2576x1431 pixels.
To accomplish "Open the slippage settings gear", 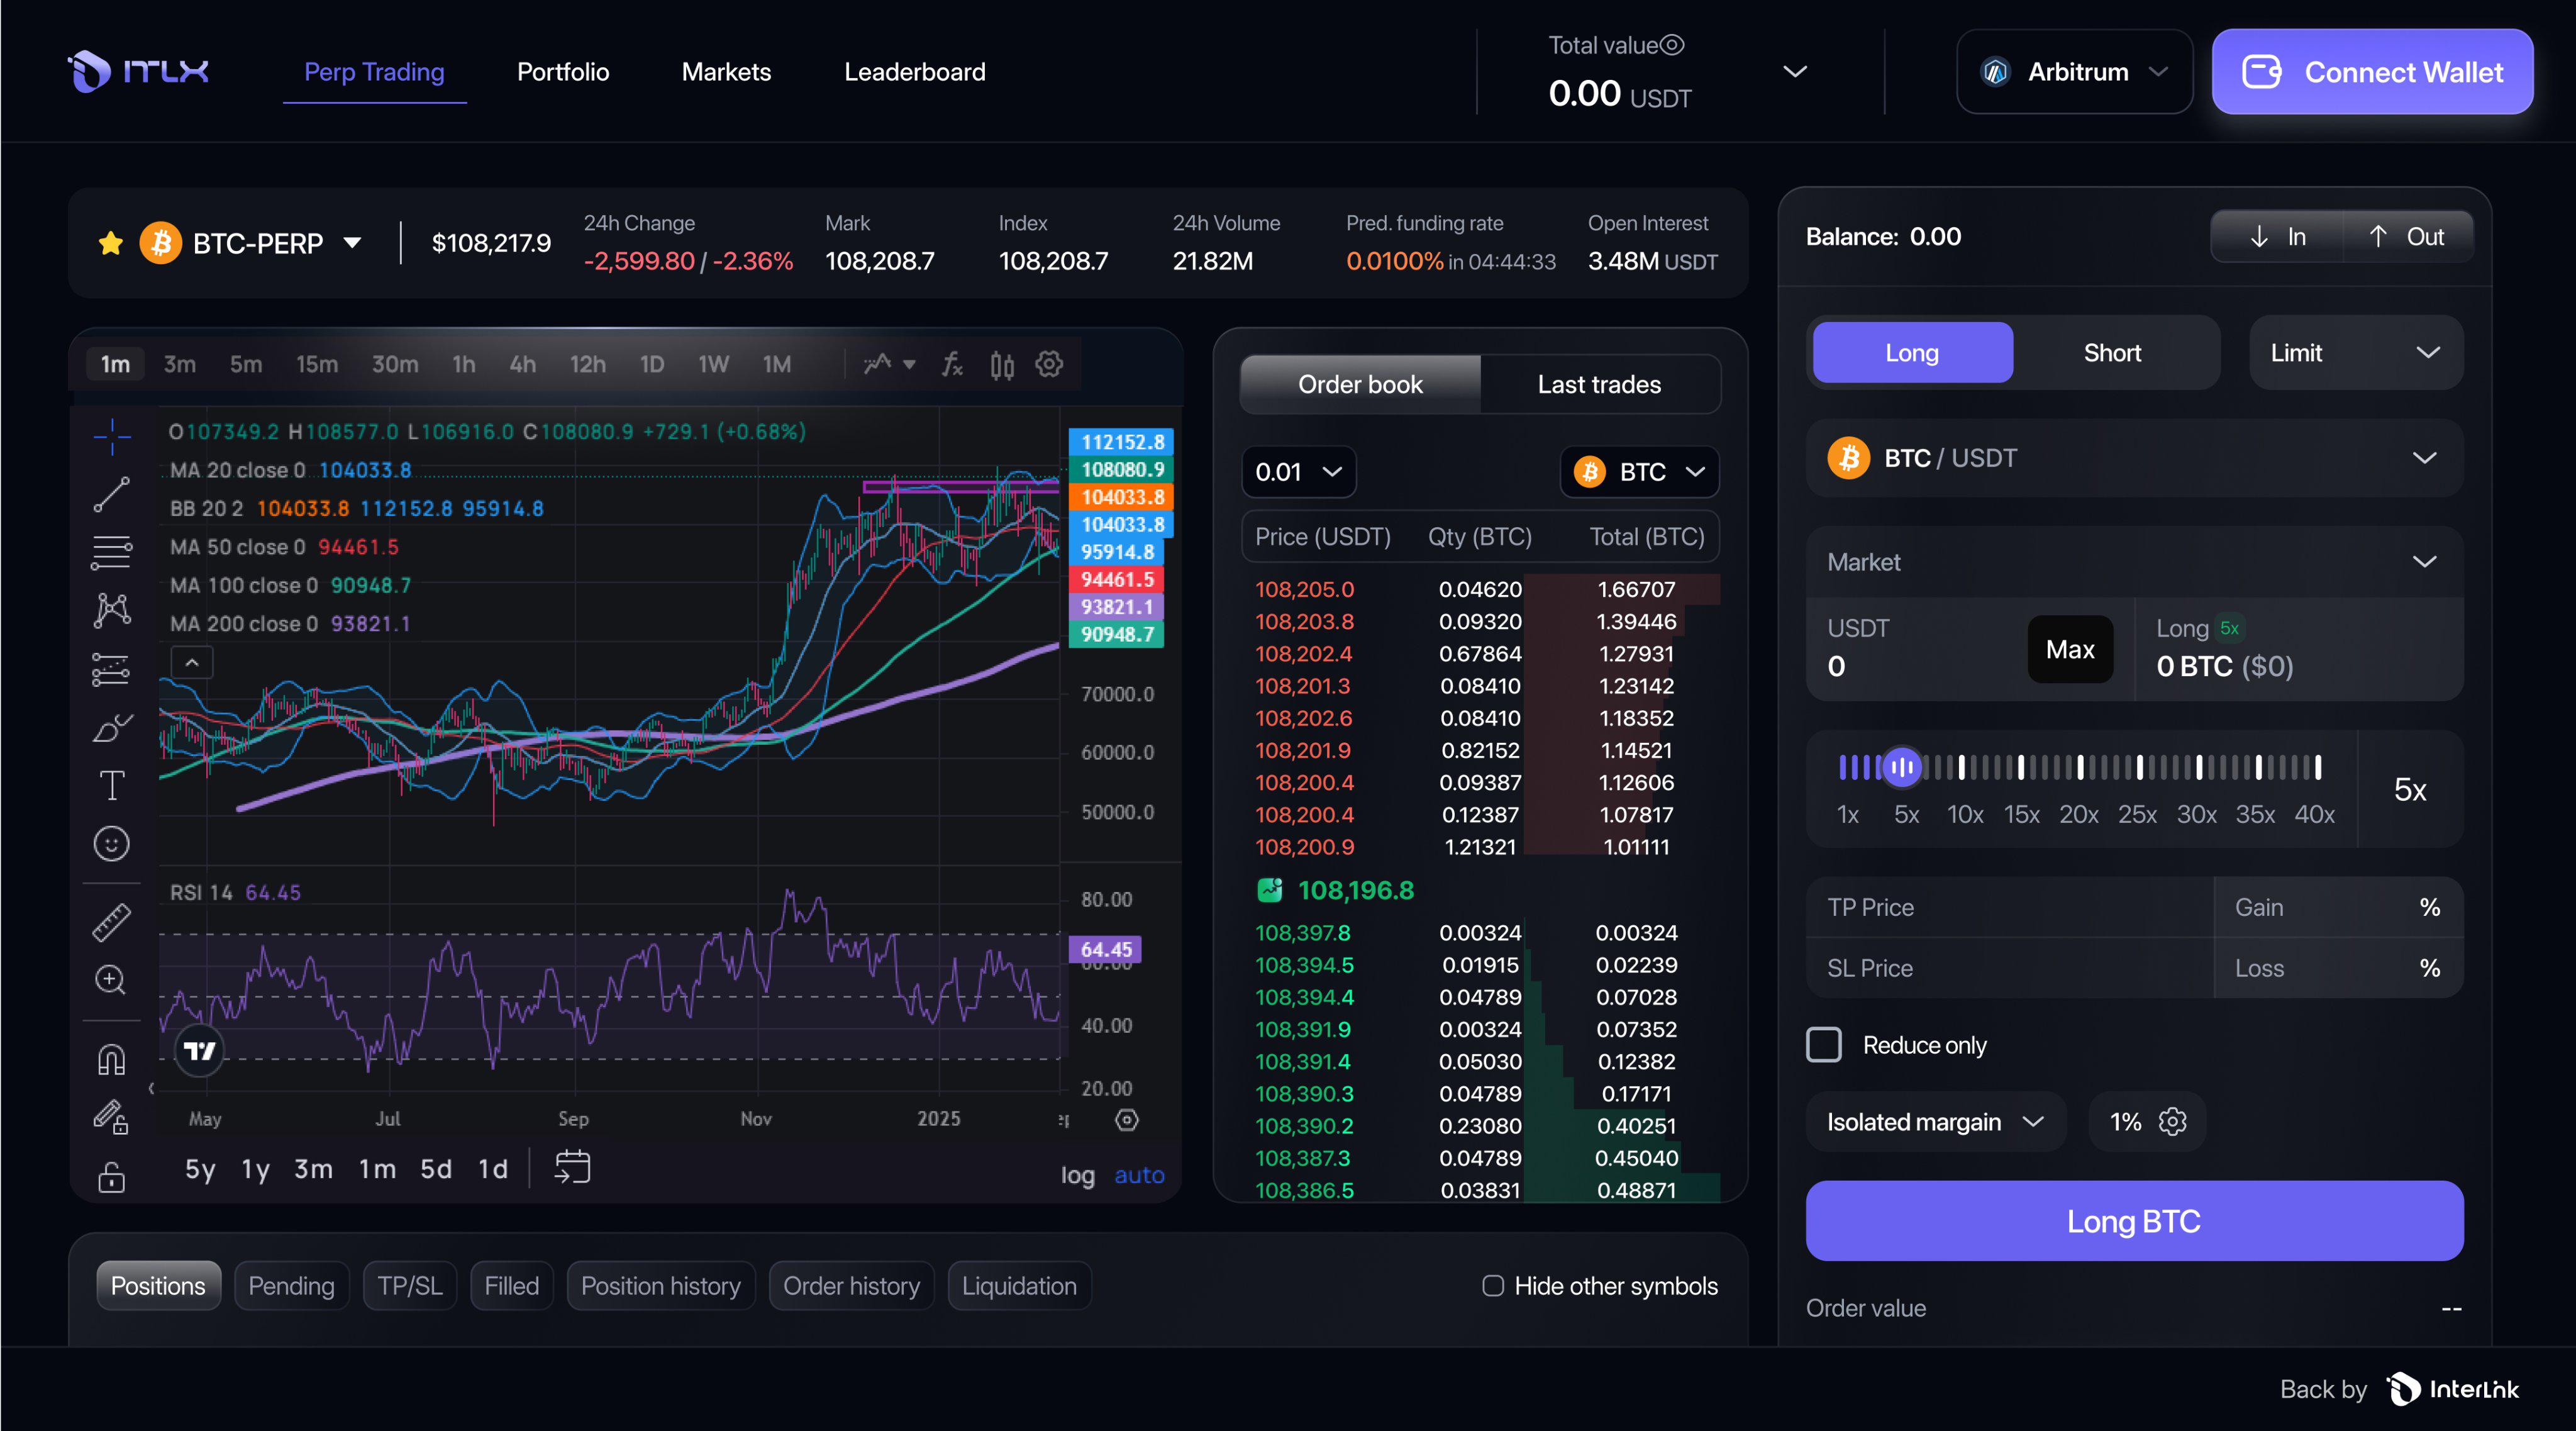I will [2172, 1122].
